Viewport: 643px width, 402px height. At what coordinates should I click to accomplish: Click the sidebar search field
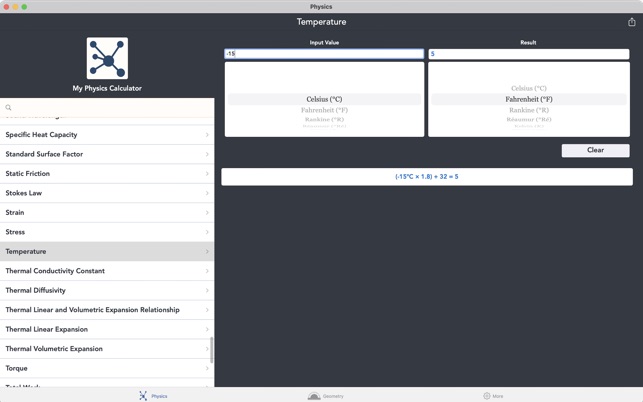coord(107,107)
